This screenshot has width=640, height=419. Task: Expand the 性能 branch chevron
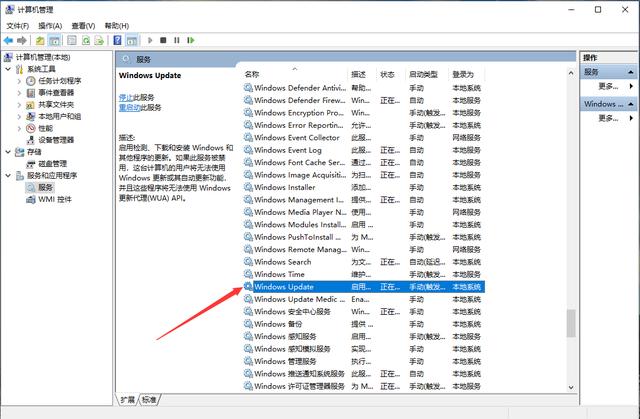click(x=19, y=128)
